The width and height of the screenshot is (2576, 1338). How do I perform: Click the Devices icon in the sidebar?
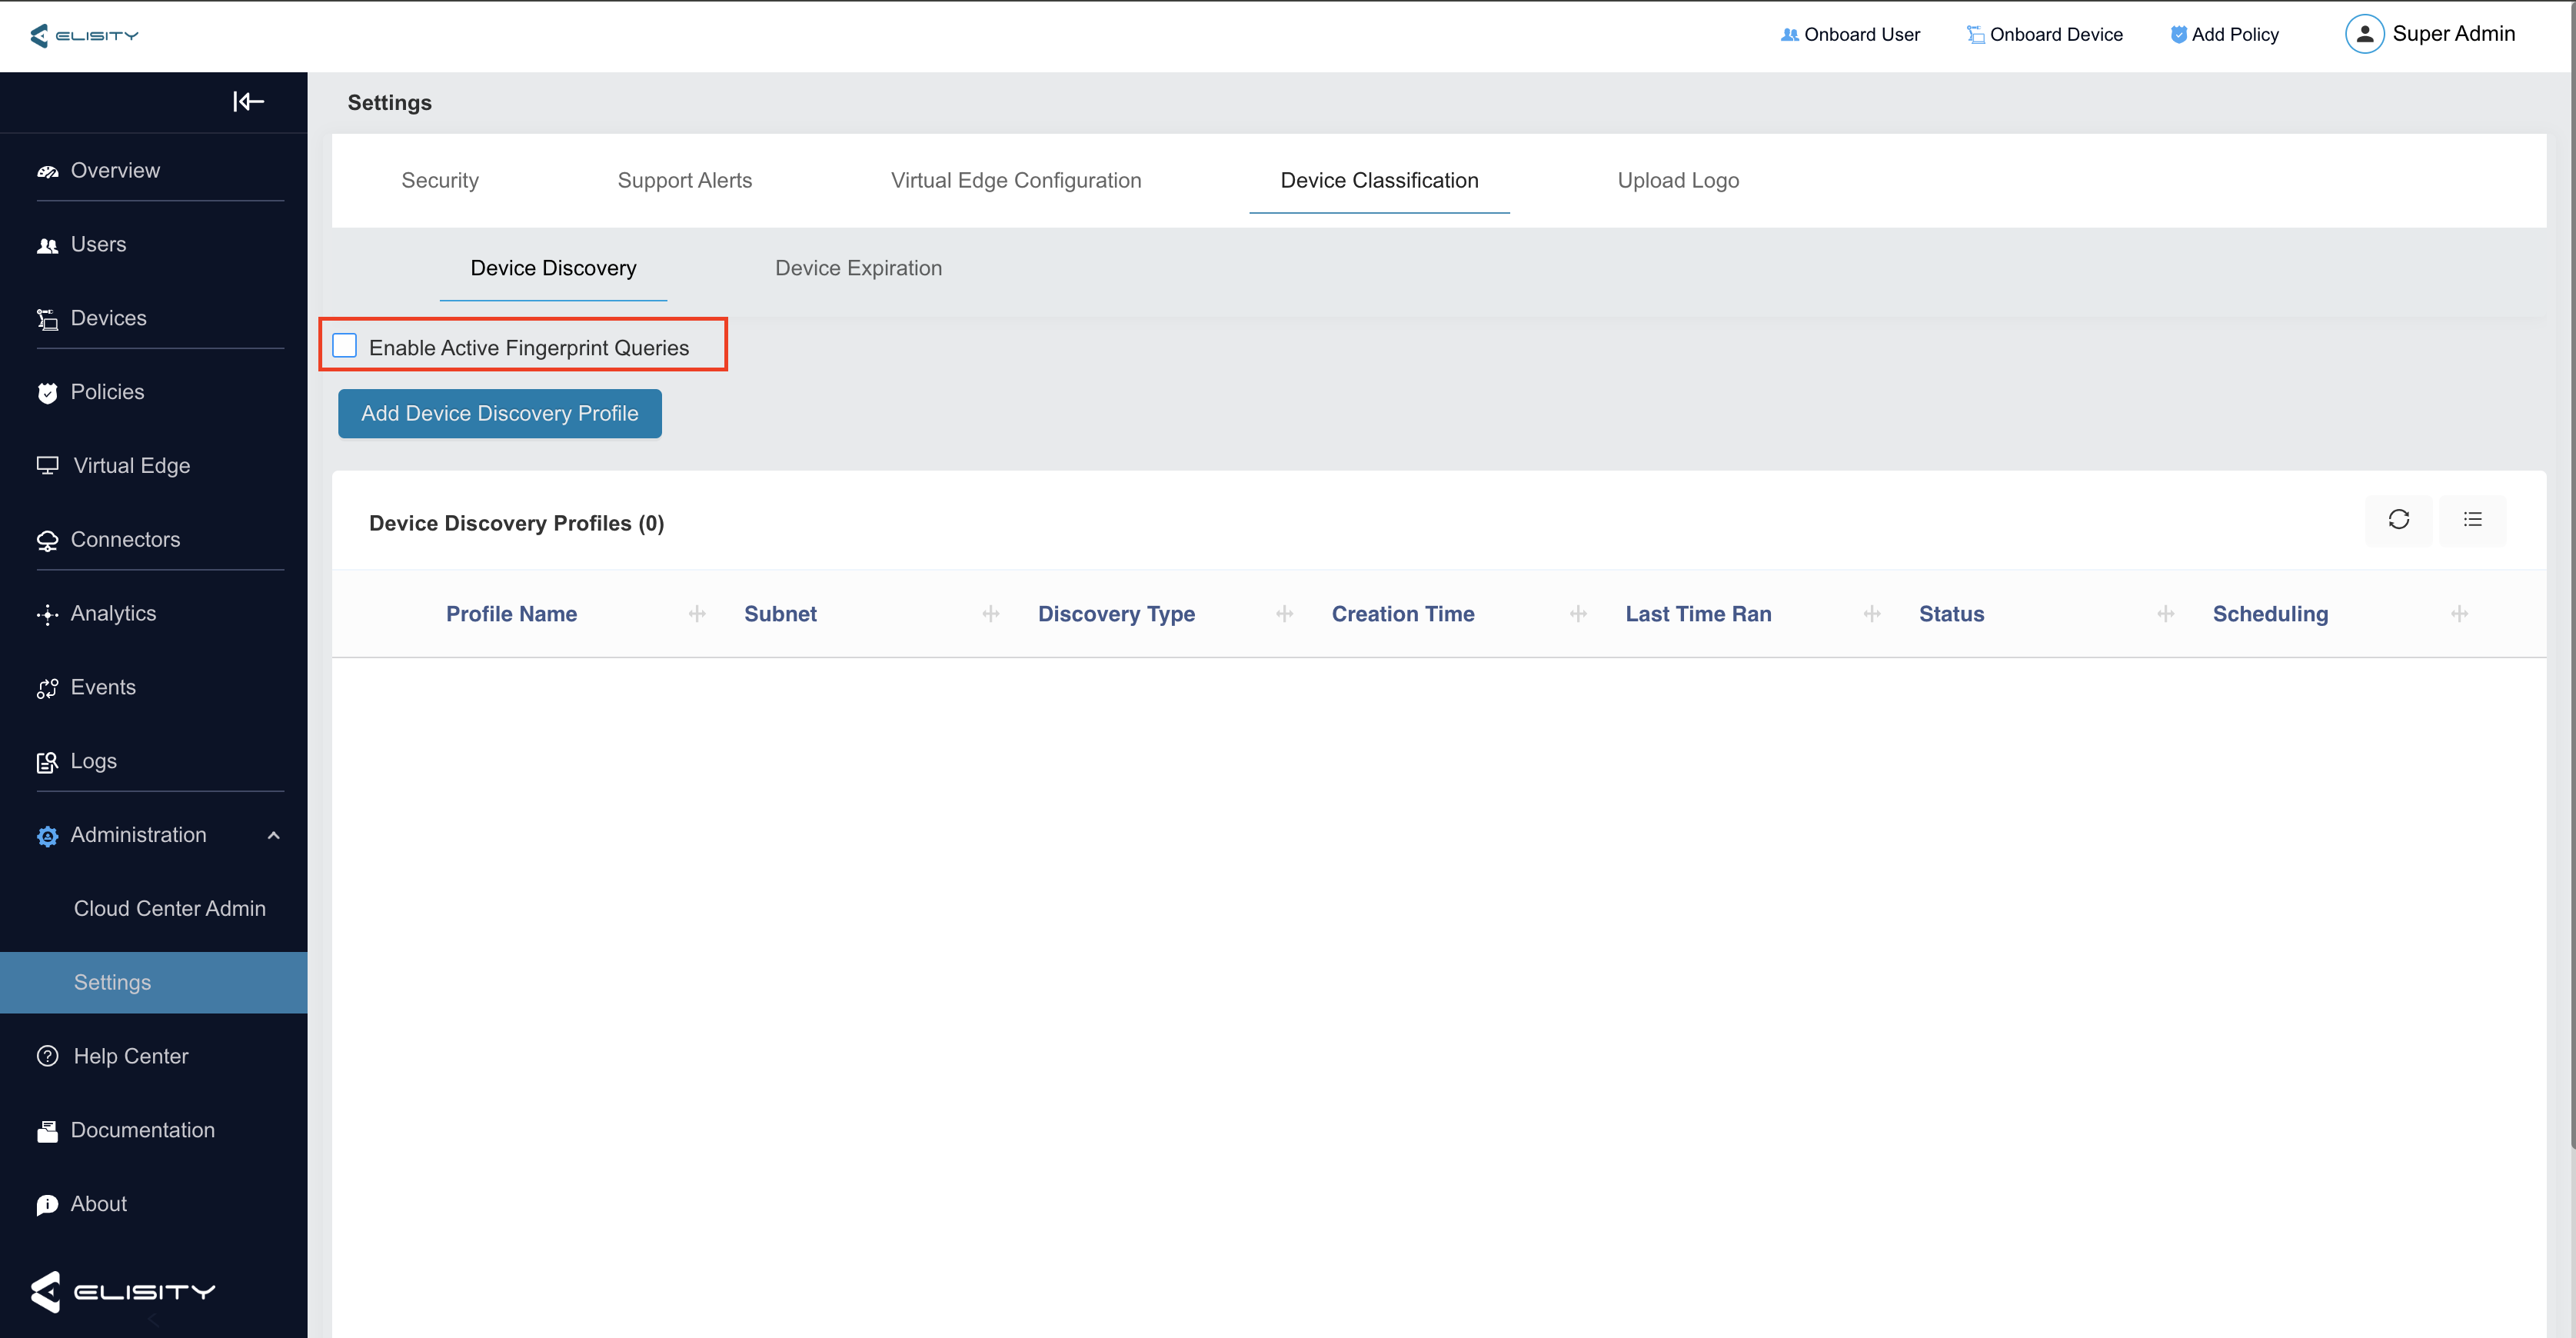[x=47, y=319]
